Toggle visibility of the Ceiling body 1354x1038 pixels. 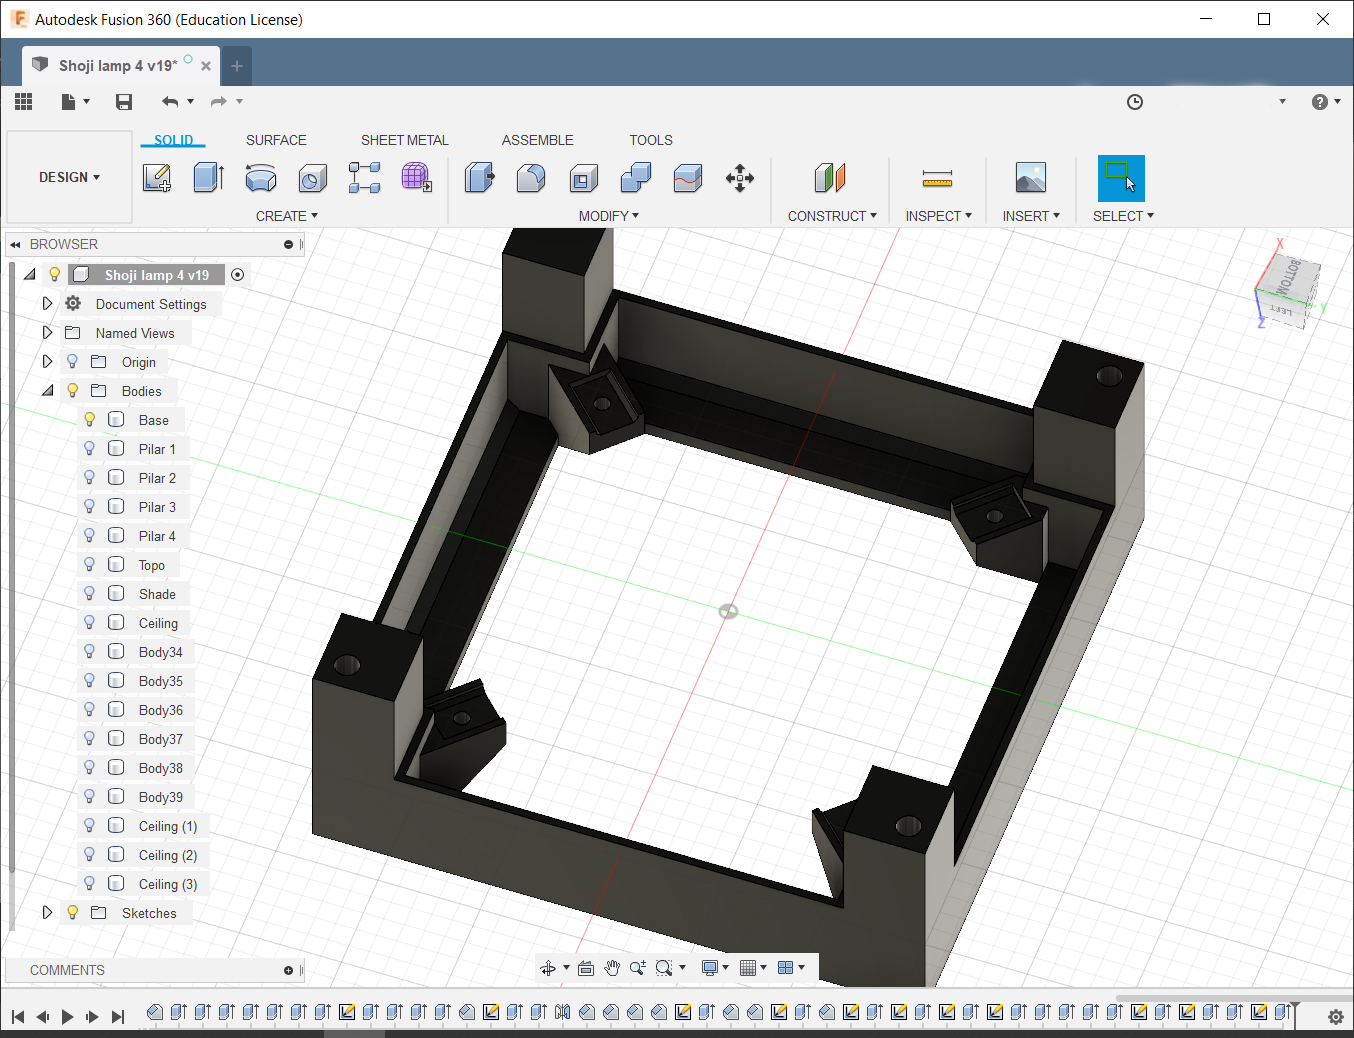pos(90,623)
